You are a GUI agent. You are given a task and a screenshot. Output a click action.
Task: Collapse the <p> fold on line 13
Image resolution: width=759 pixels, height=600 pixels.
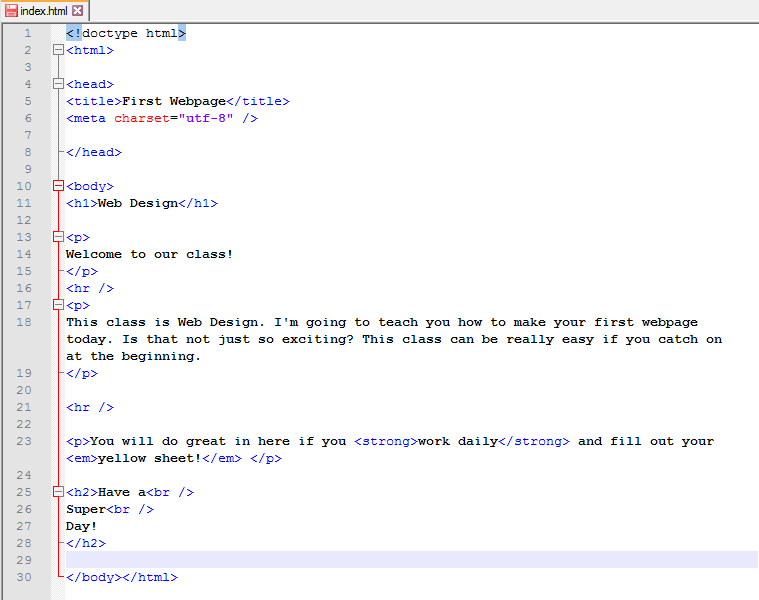pyautogui.click(x=58, y=237)
